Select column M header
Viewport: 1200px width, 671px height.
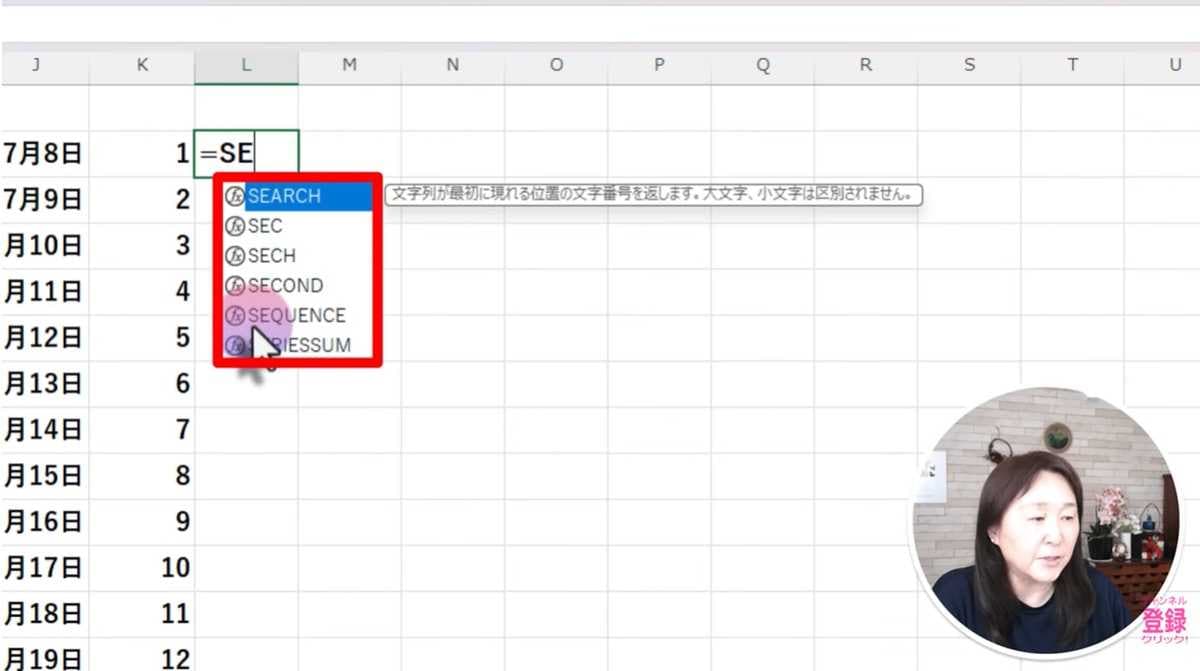pos(349,65)
